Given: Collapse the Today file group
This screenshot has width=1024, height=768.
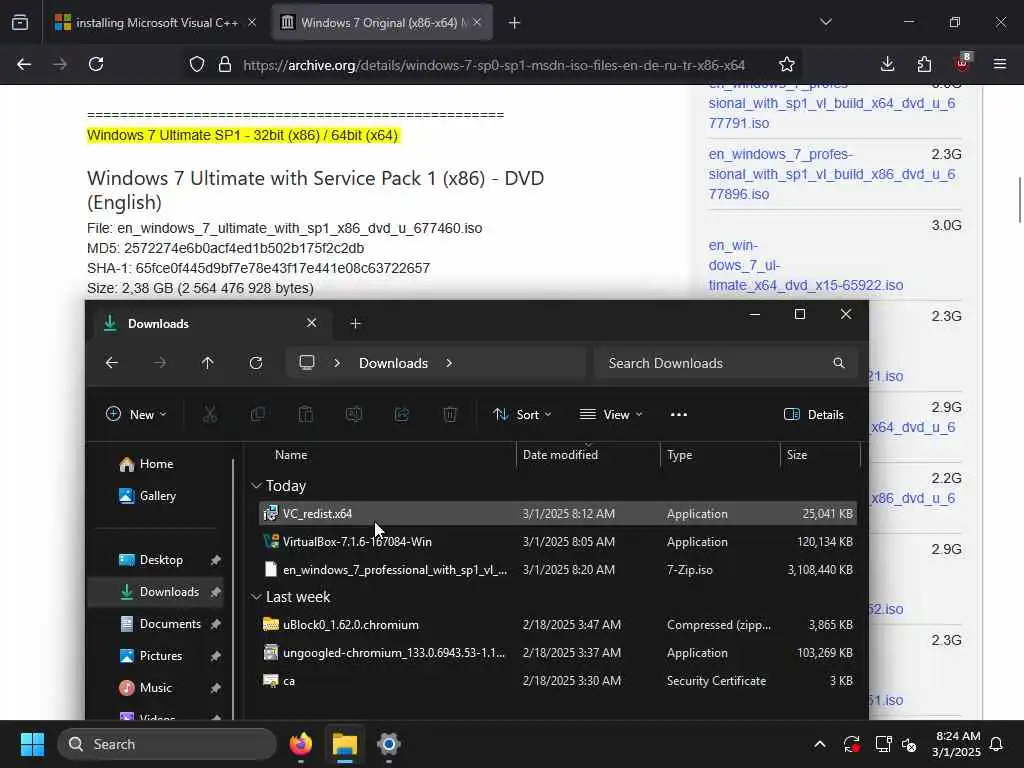Looking at the screenshot, I should point(256,486).
